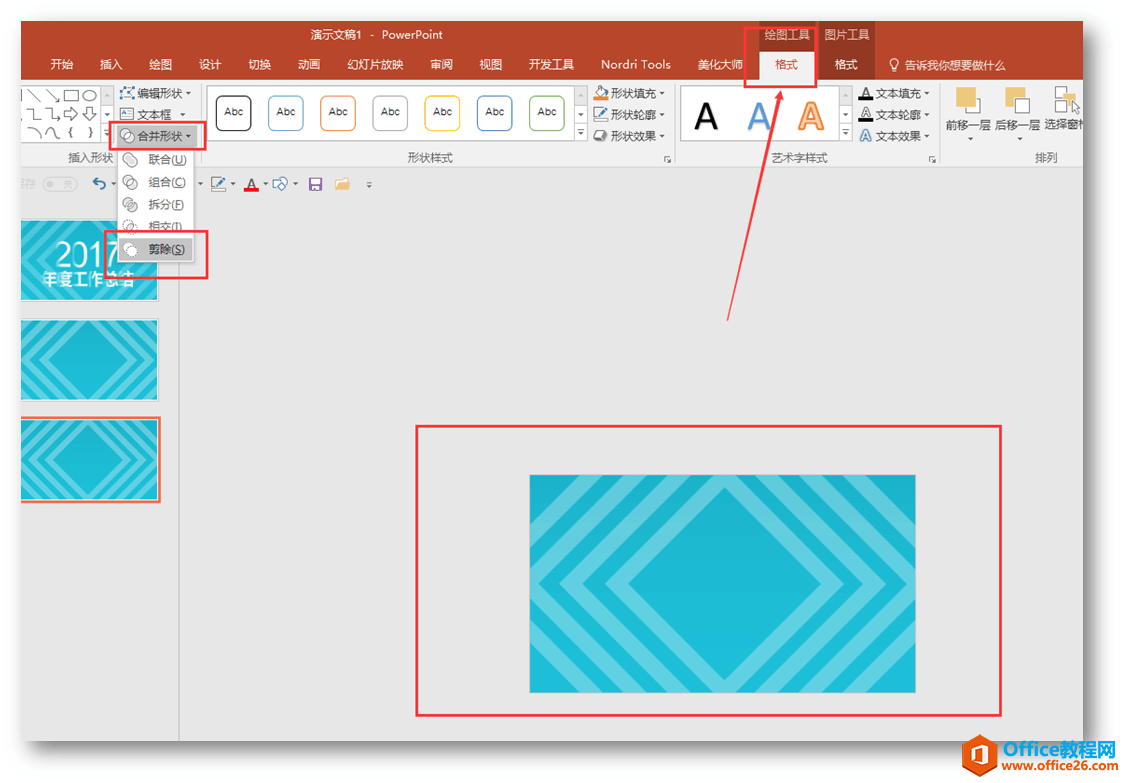Open the 形状填充 dropdown
The width and height of the screenshot is (1125, 783).
(x=629, y=93)
